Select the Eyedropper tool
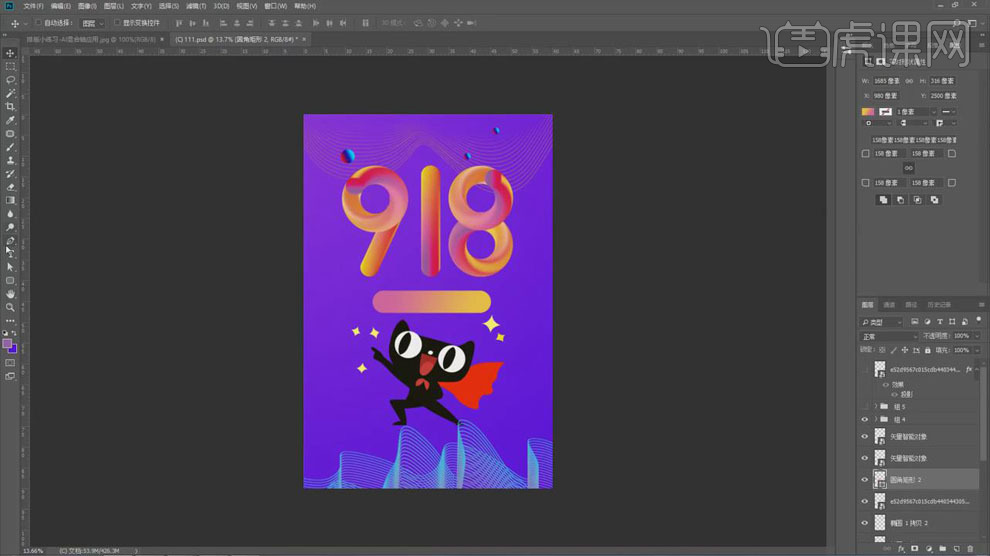The height and width of the screenshot is (556, 990). [10, 120]
